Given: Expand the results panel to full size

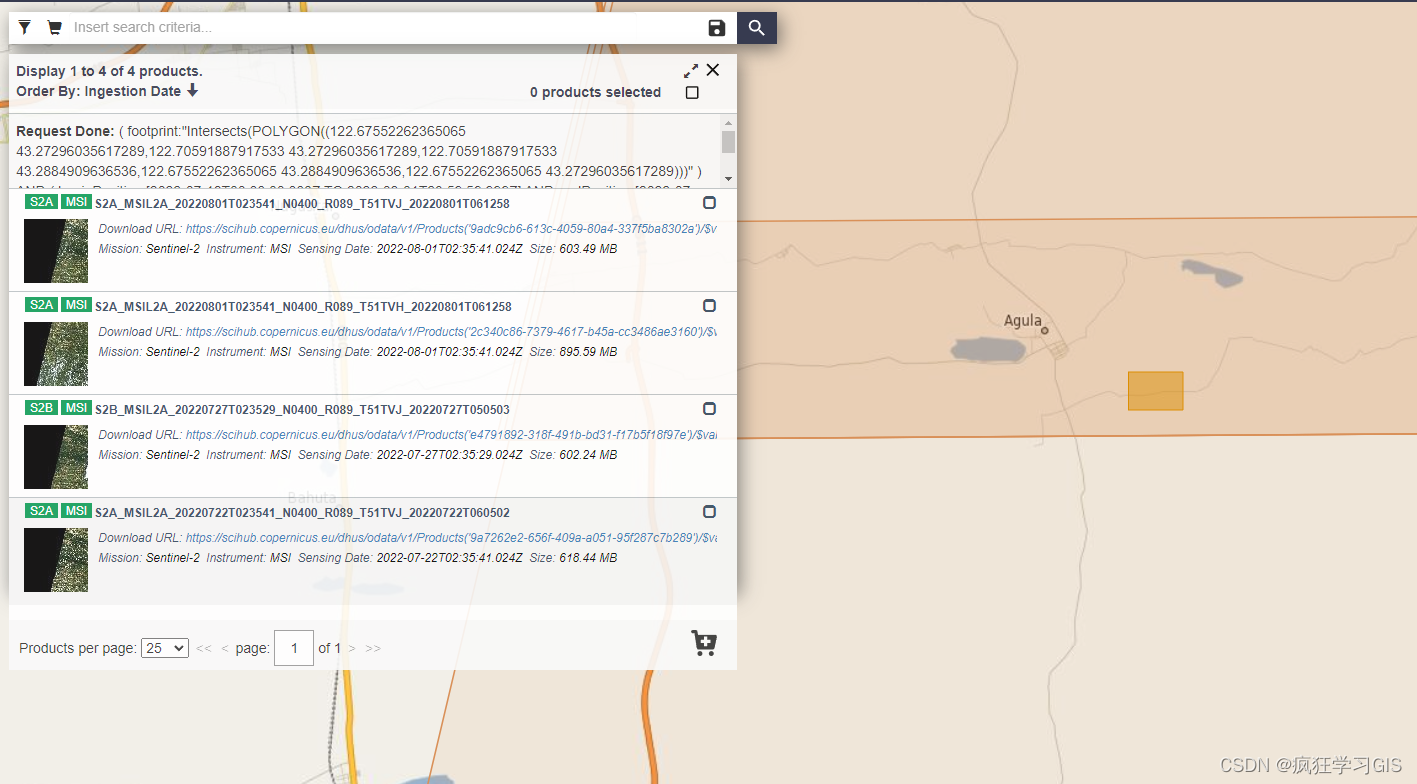Looking at the screenshot, I should tap(691, 70).
